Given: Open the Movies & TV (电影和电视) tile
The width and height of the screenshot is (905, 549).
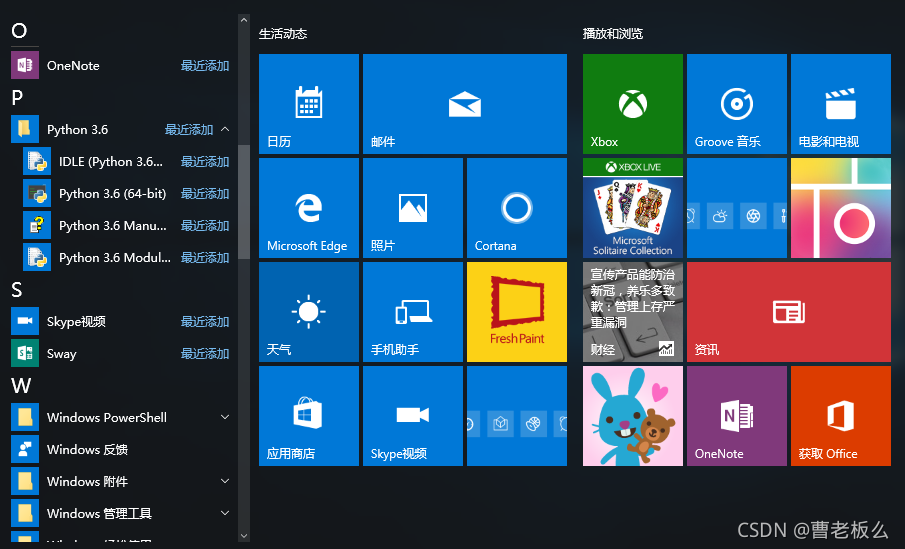Looking at the screenshot, I should [840, 104].
